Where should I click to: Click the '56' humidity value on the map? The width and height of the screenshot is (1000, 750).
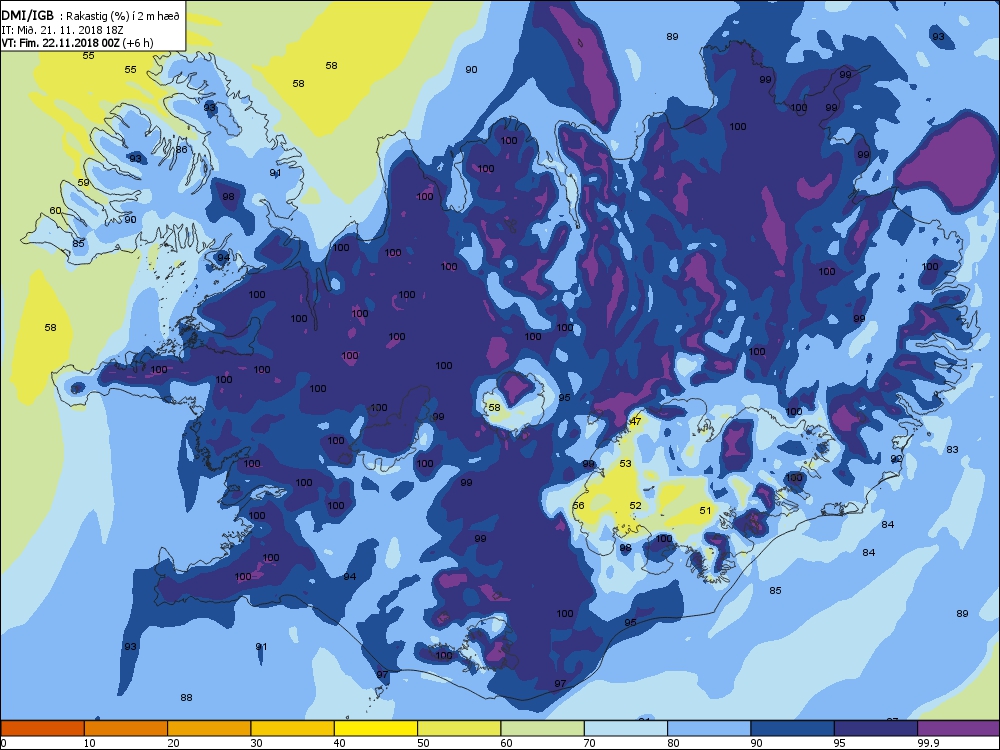[578, 505]
